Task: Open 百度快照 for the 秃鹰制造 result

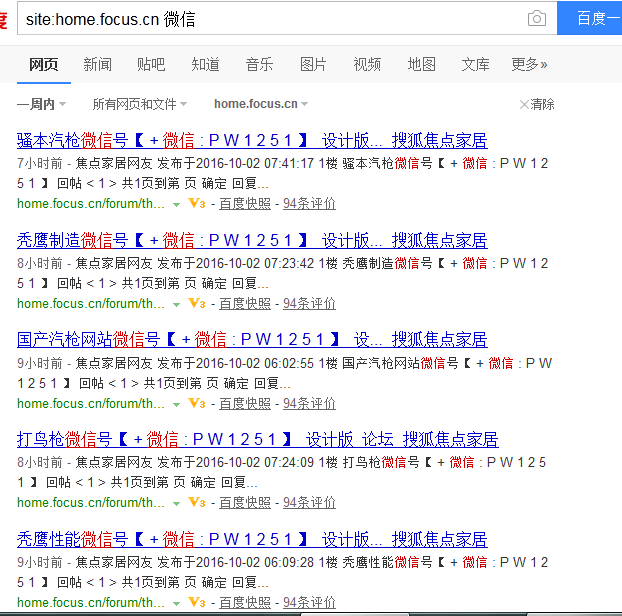Action: pyautogui.click(x=245, y=304)
